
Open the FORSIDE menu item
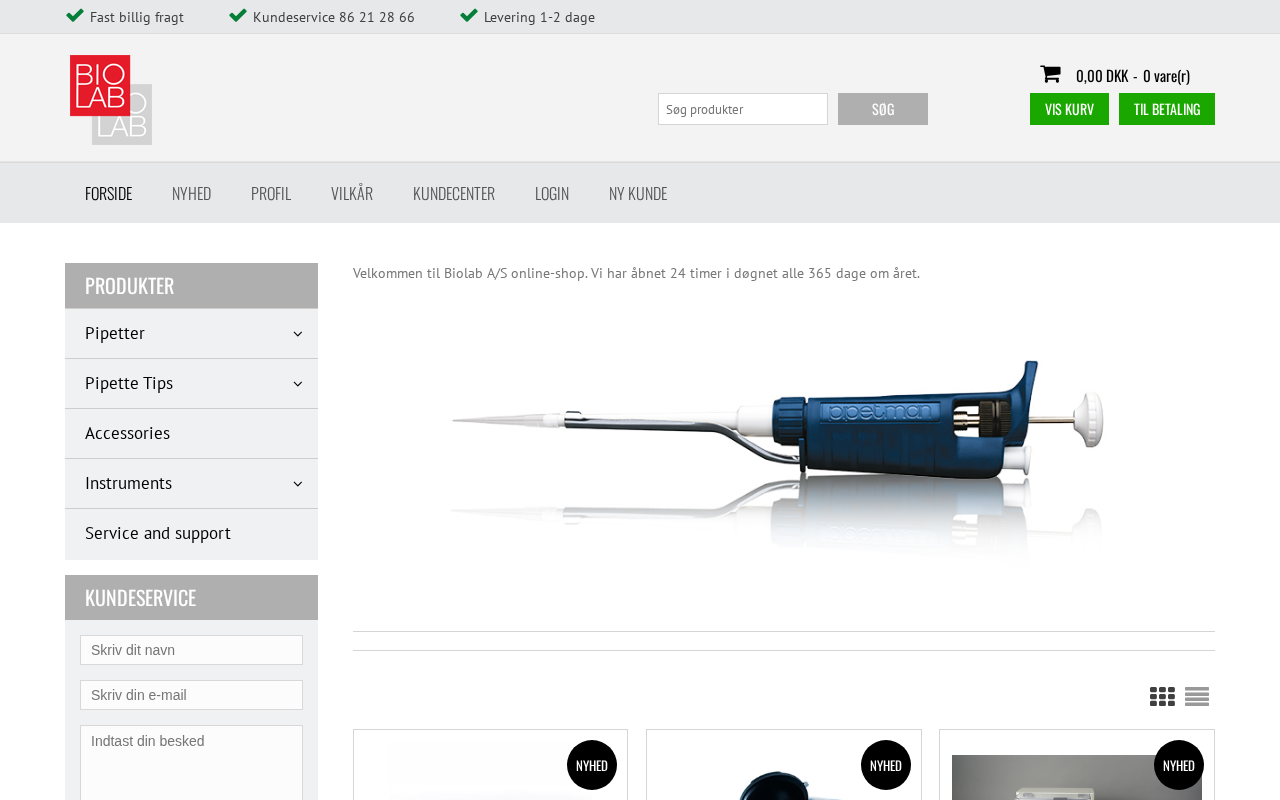pyautogui.click(x=109, y=193)
